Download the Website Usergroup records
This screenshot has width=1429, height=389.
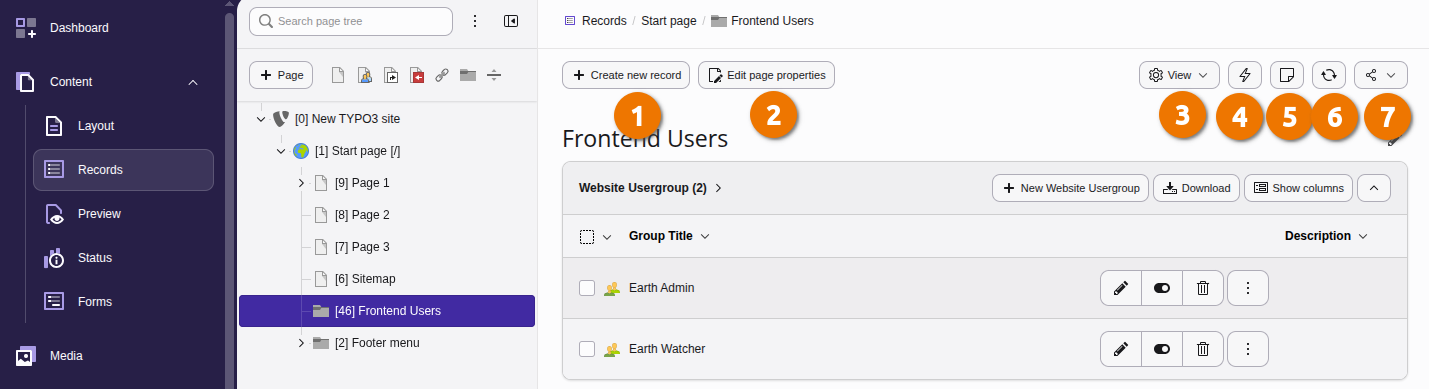click(x=1197, y=188)
